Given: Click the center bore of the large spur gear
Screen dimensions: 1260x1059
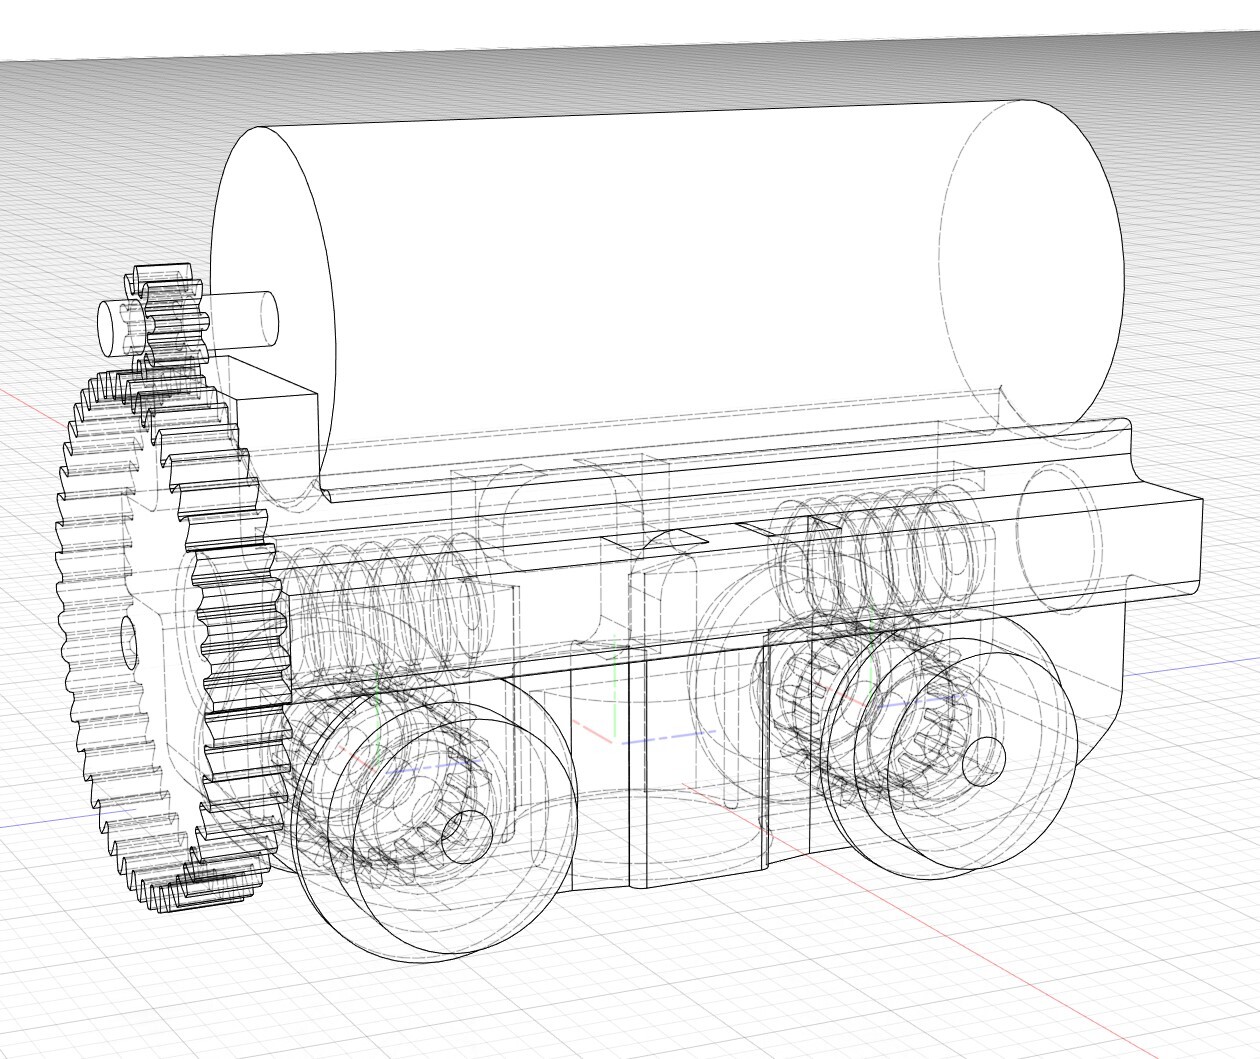Looking at the screenshot, I should pyautogui.click(x=129, y=641).
